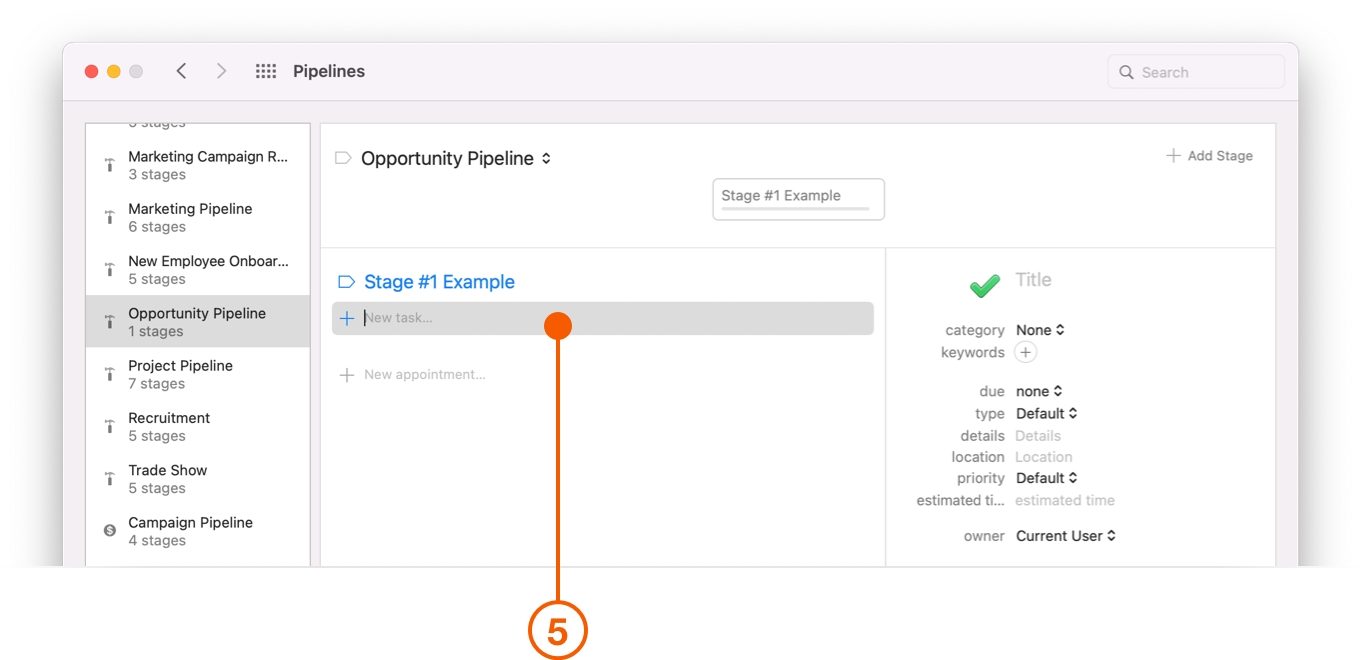This screenshot has height=660, width=1360.
Task: Select the back navigation arrow
Action: (x=181, y=71)
